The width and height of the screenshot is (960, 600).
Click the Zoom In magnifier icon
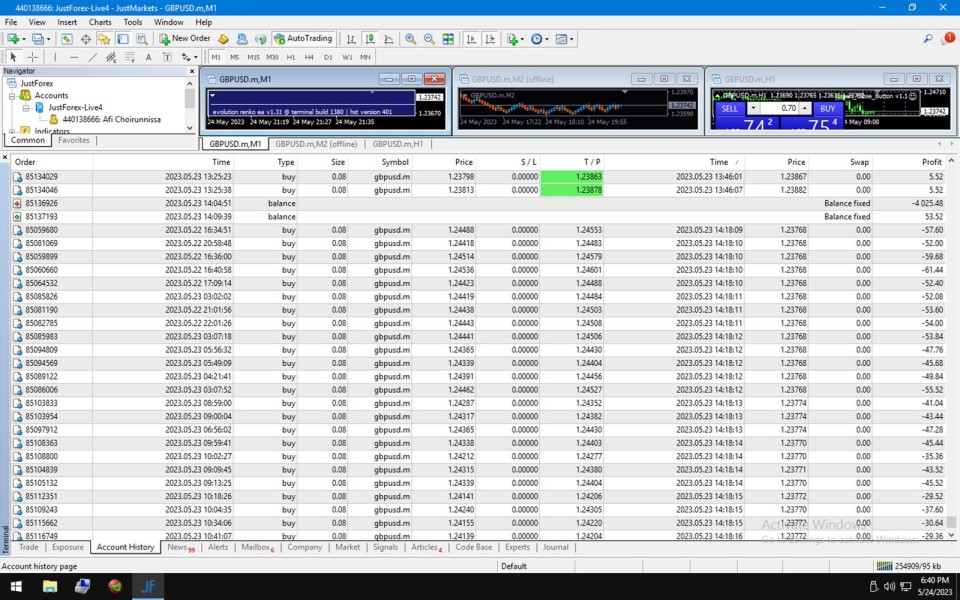[410, 39]
